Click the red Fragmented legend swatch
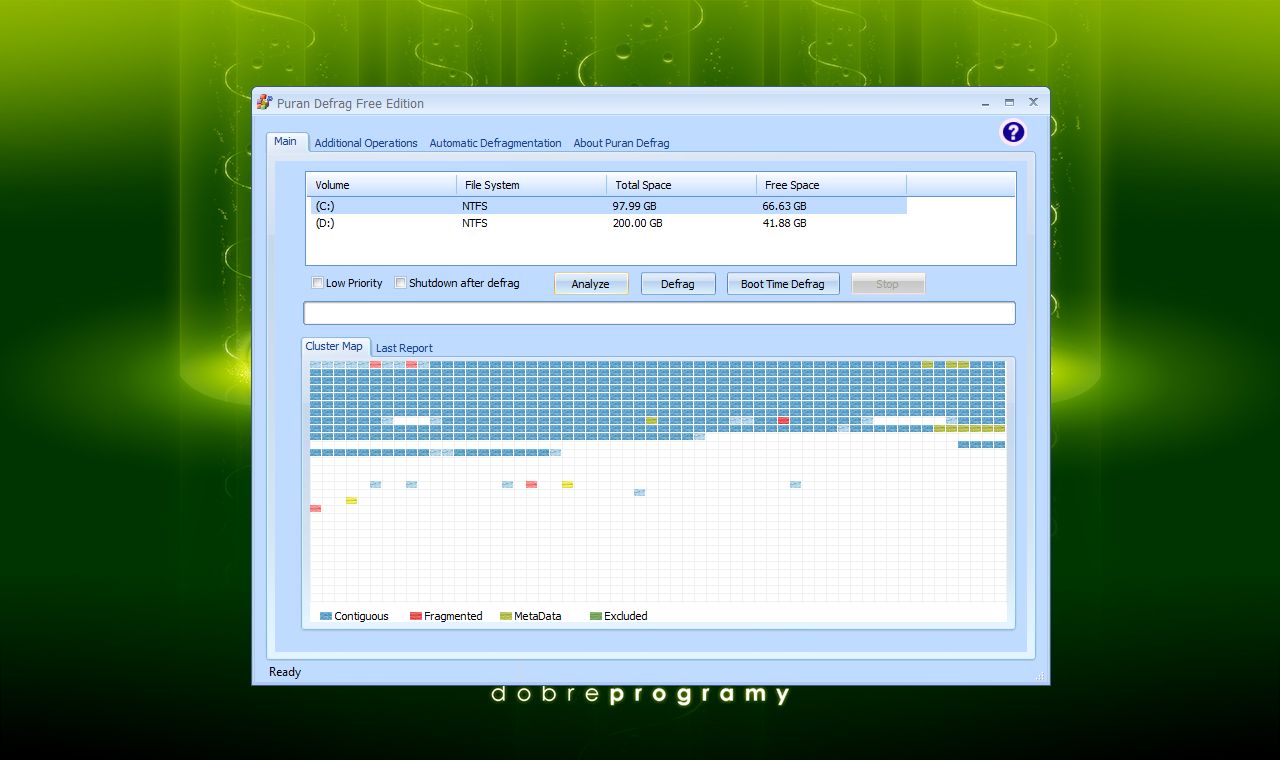The width and height of the screenshot is (1280, 760). point(415,616)
